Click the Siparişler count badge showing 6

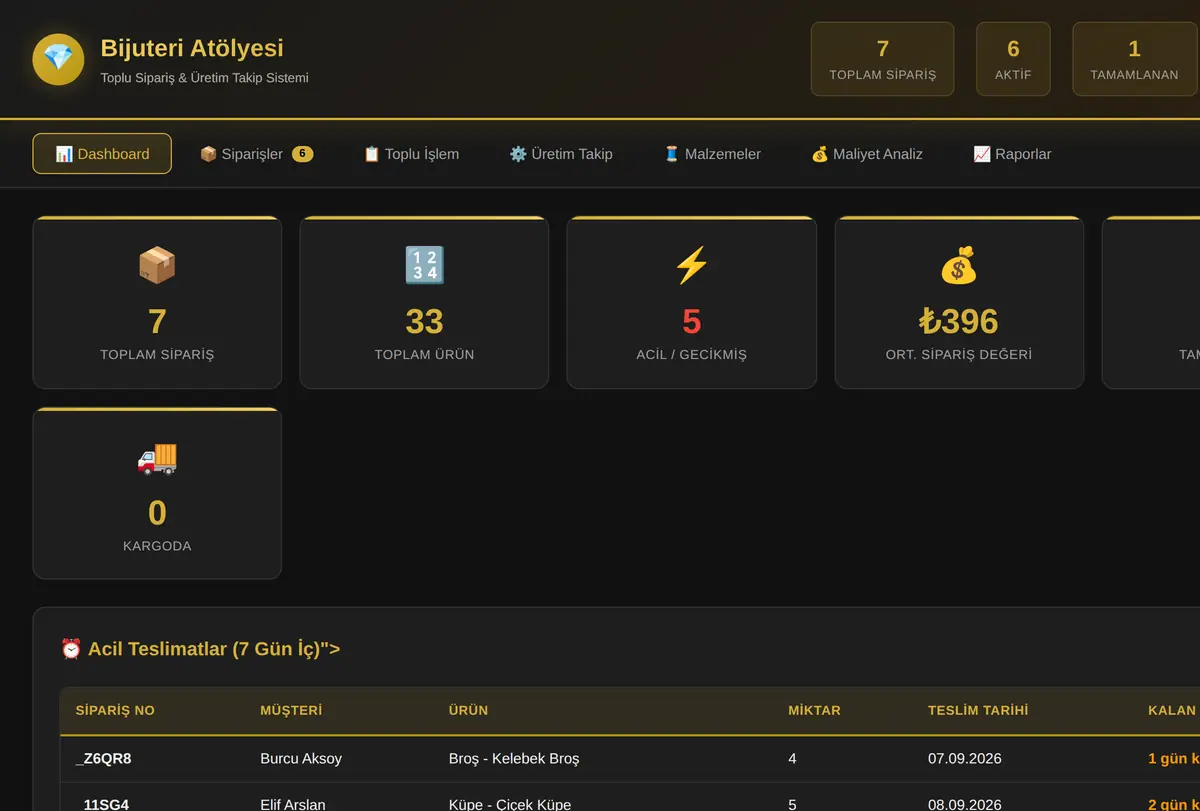pyautogui.click(x=302, y=154)
